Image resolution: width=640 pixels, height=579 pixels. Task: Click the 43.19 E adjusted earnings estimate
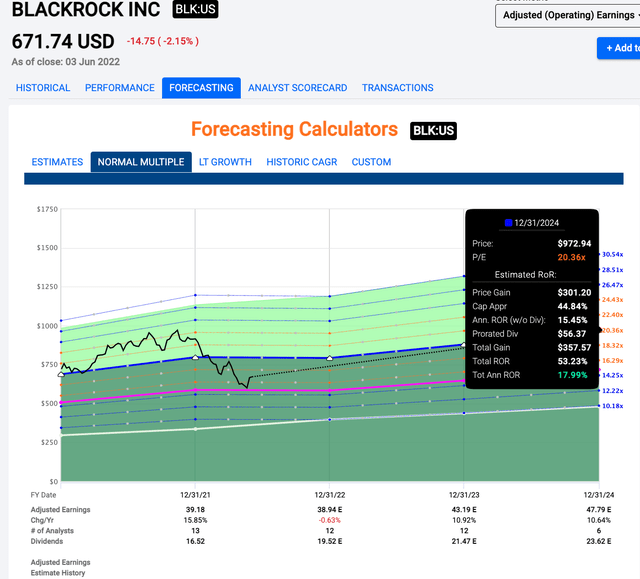tap(464, 510)
